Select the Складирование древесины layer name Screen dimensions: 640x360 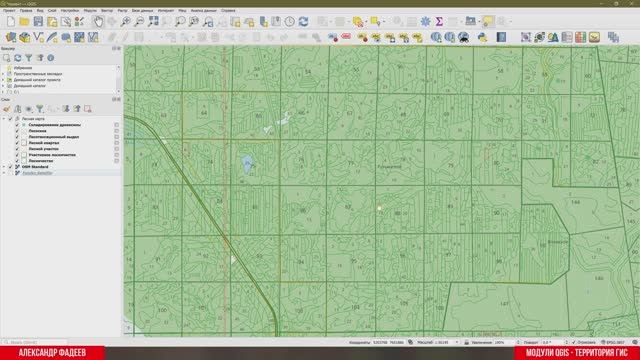(x=55, y=125)
